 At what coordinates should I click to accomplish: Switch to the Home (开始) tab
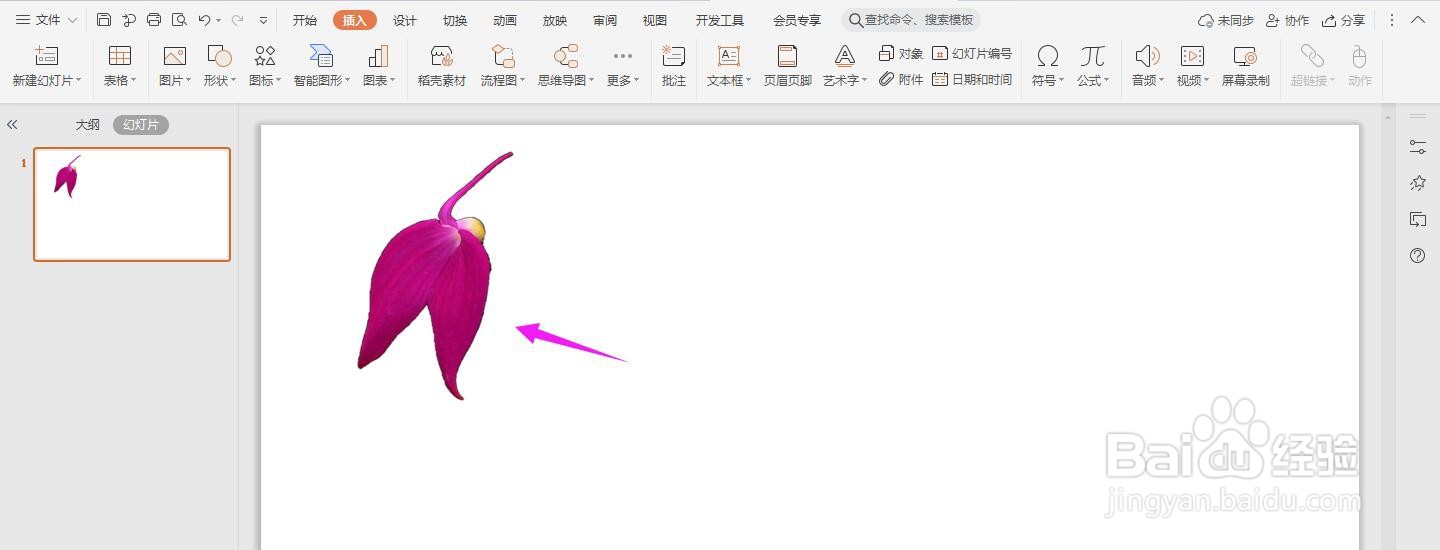(305, 20)
